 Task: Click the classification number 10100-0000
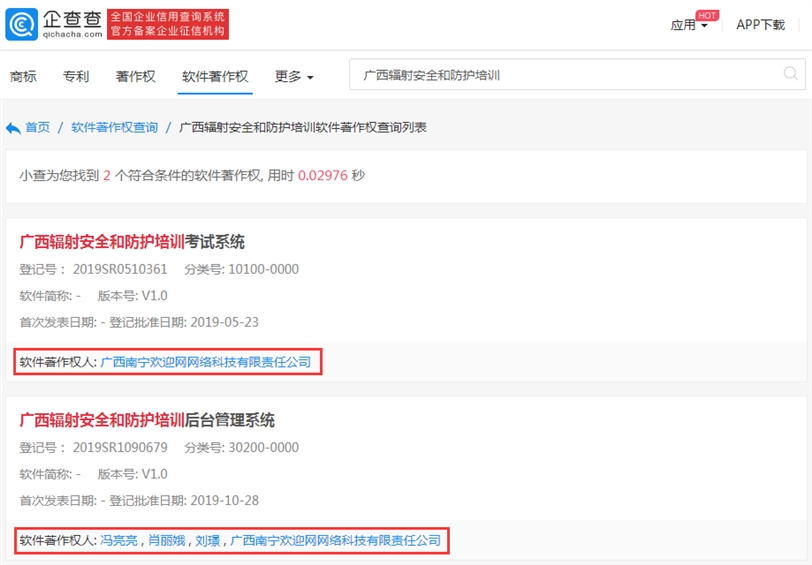[264, 269]
